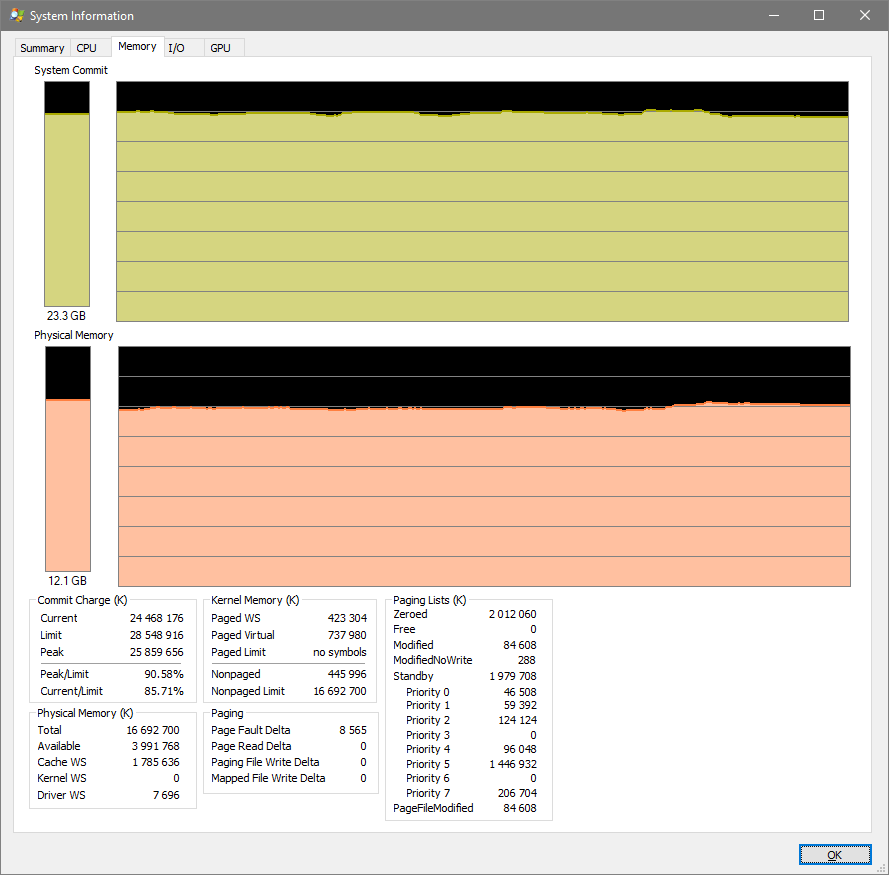Click the System Commit usage bar
889x875 pixels.
coord(67,193)
